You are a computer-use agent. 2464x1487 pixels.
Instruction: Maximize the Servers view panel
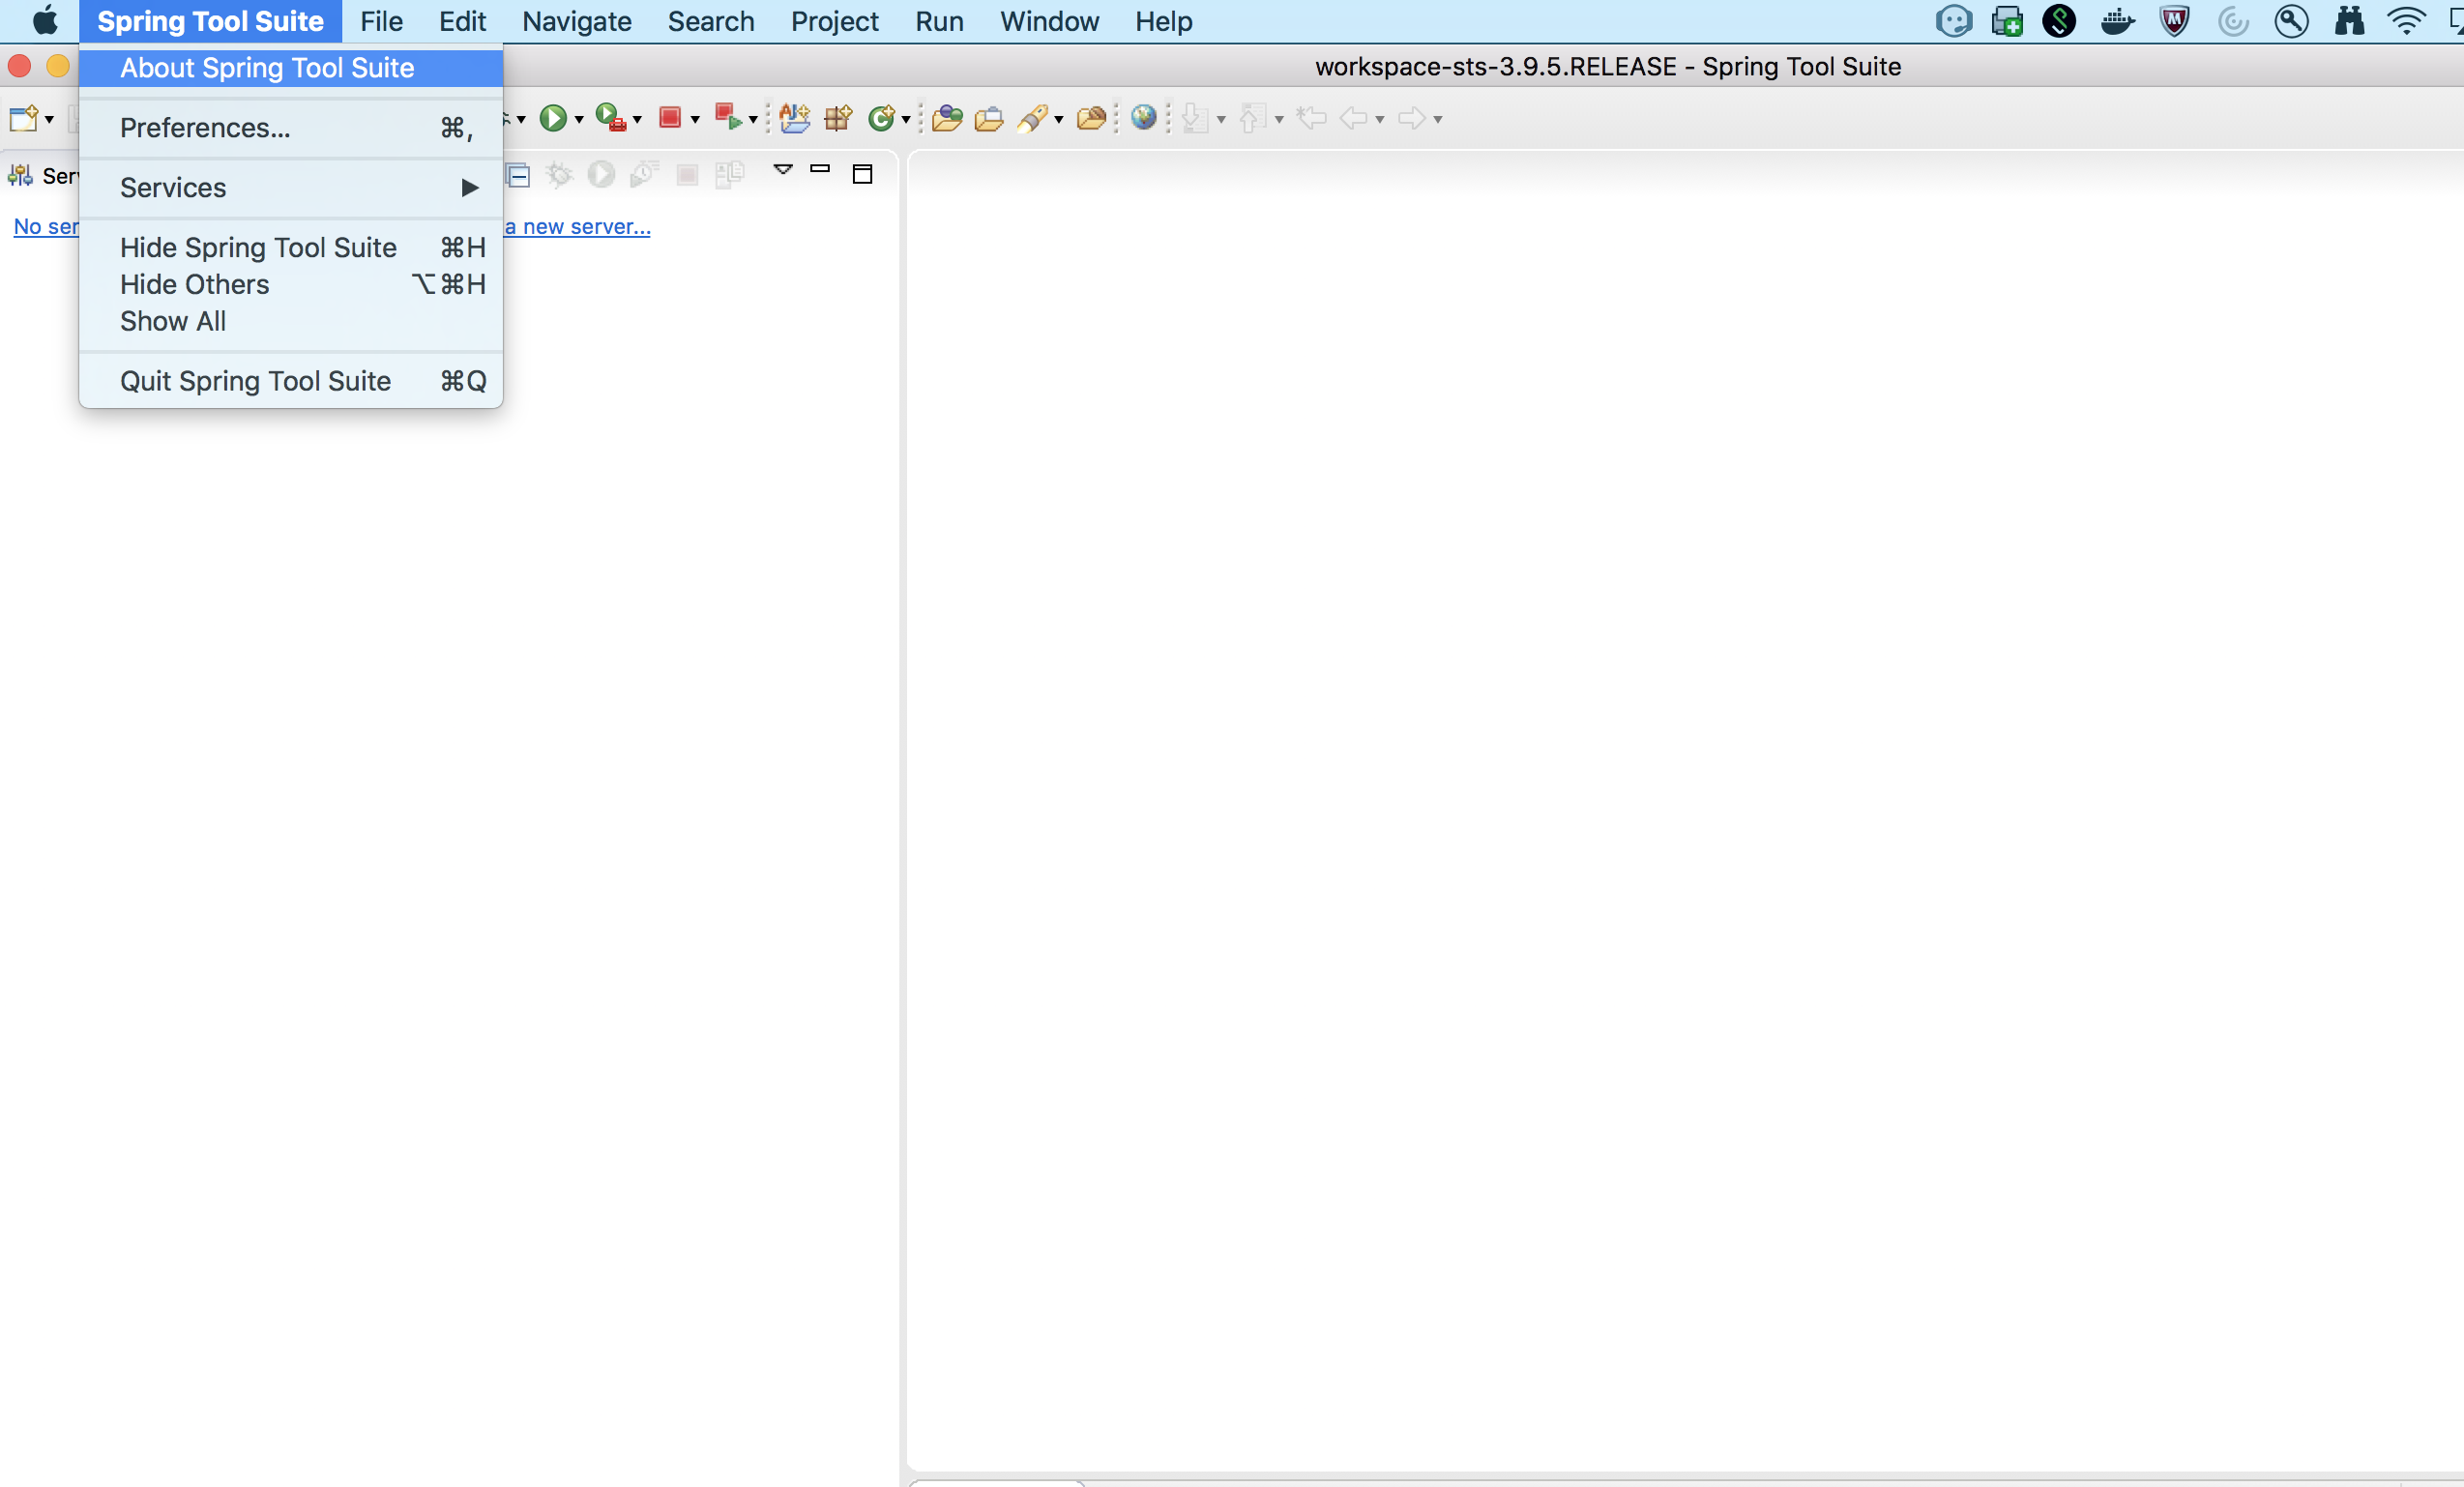[x=862, y=174]
